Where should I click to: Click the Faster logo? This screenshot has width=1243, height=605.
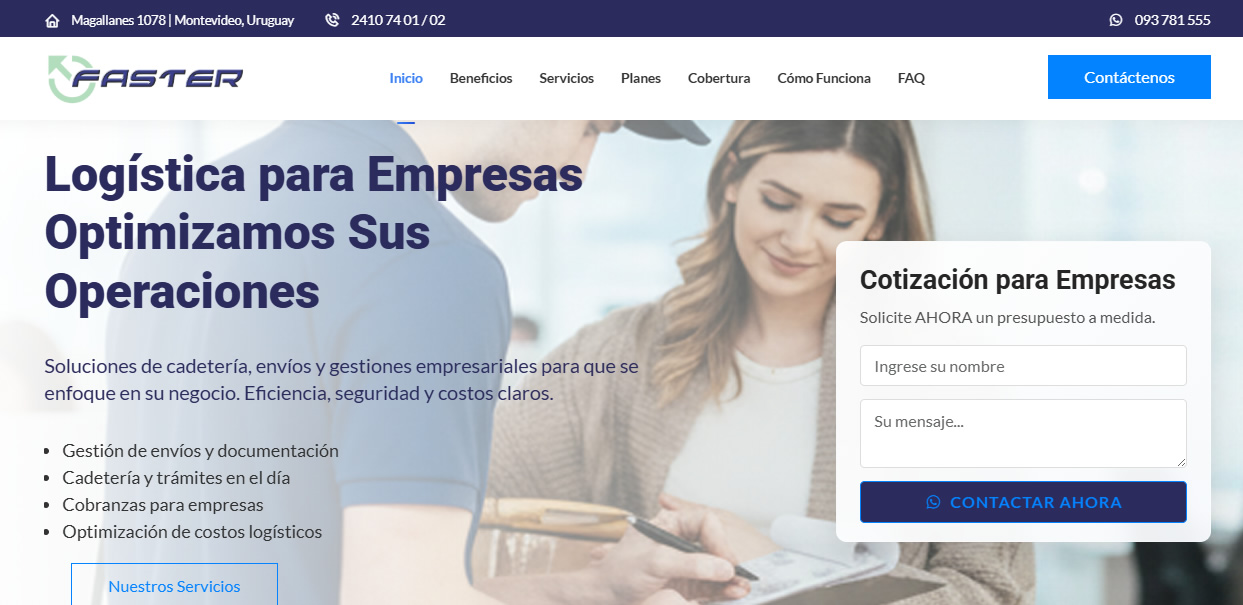(x=146, y=78)
